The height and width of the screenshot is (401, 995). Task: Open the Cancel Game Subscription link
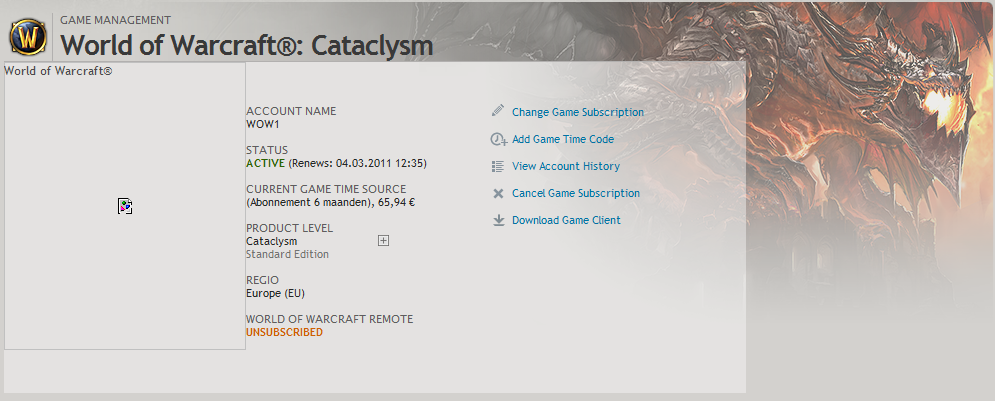[576, 193]
